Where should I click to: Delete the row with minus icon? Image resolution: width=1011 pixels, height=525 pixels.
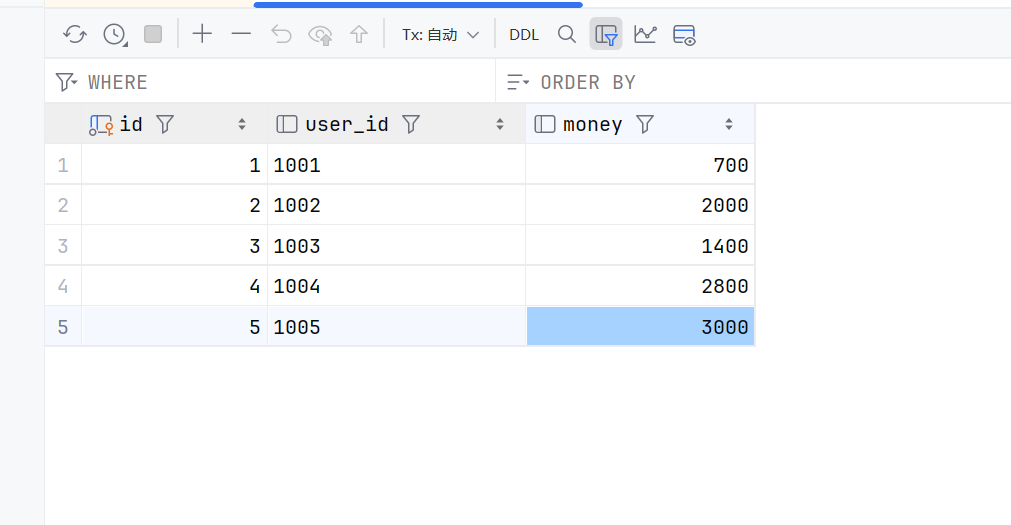coord(241,34)
